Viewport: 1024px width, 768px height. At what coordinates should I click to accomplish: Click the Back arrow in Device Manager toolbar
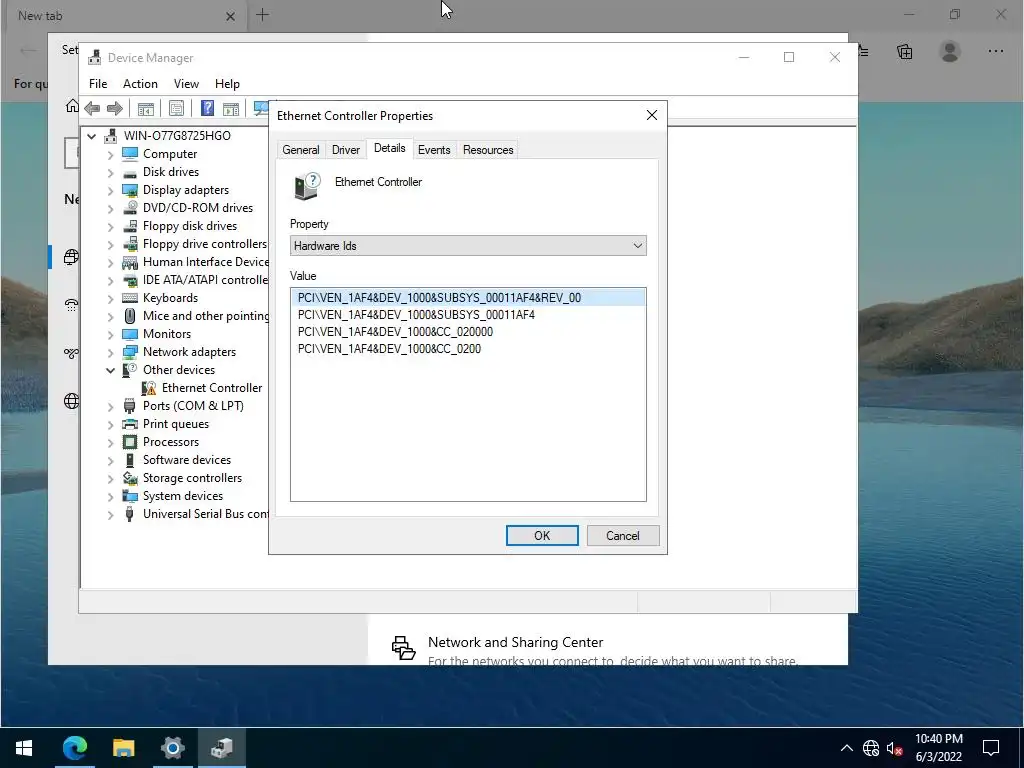pyautogui.click(x=92, y=108)
